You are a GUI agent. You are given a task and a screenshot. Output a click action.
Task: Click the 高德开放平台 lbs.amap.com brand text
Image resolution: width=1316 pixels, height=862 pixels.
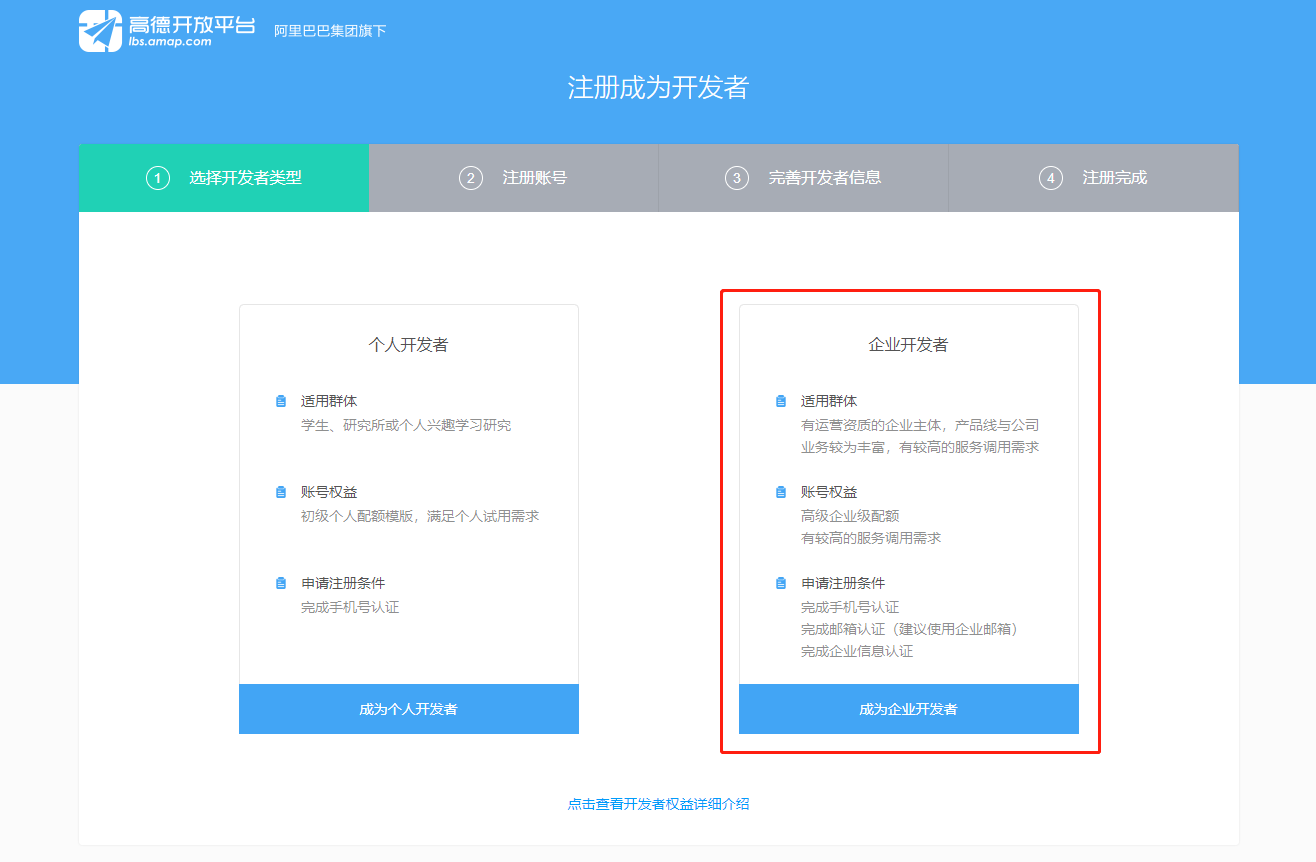192,30
